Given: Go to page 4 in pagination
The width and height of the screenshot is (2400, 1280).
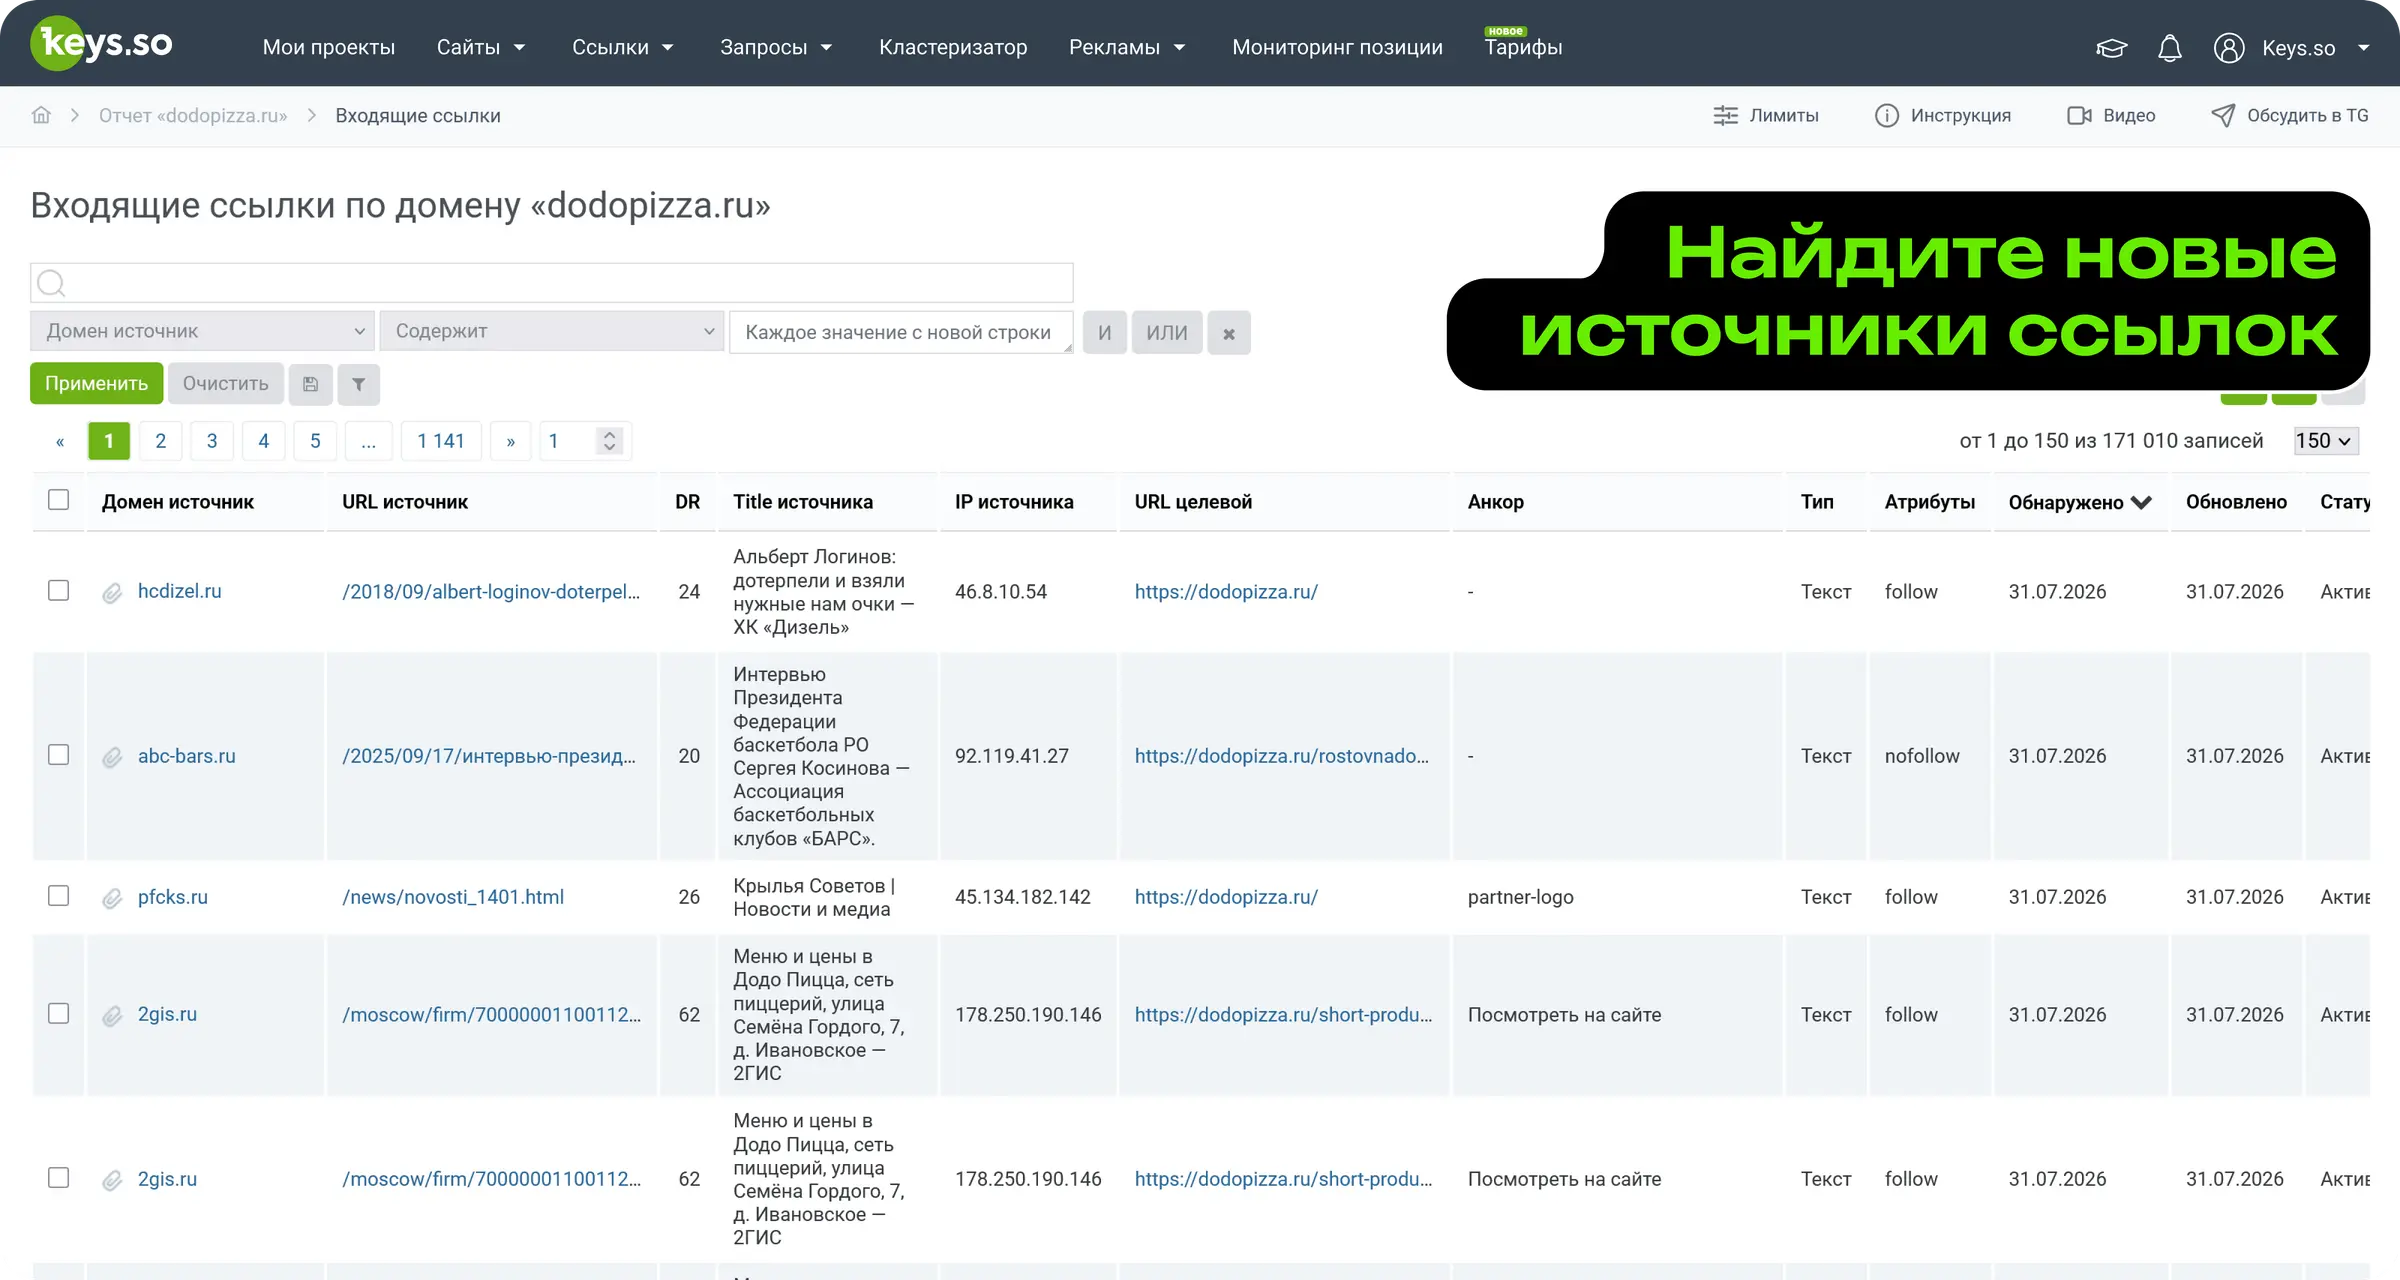Looking at the screenshot, I should click(x=264, y=441).
